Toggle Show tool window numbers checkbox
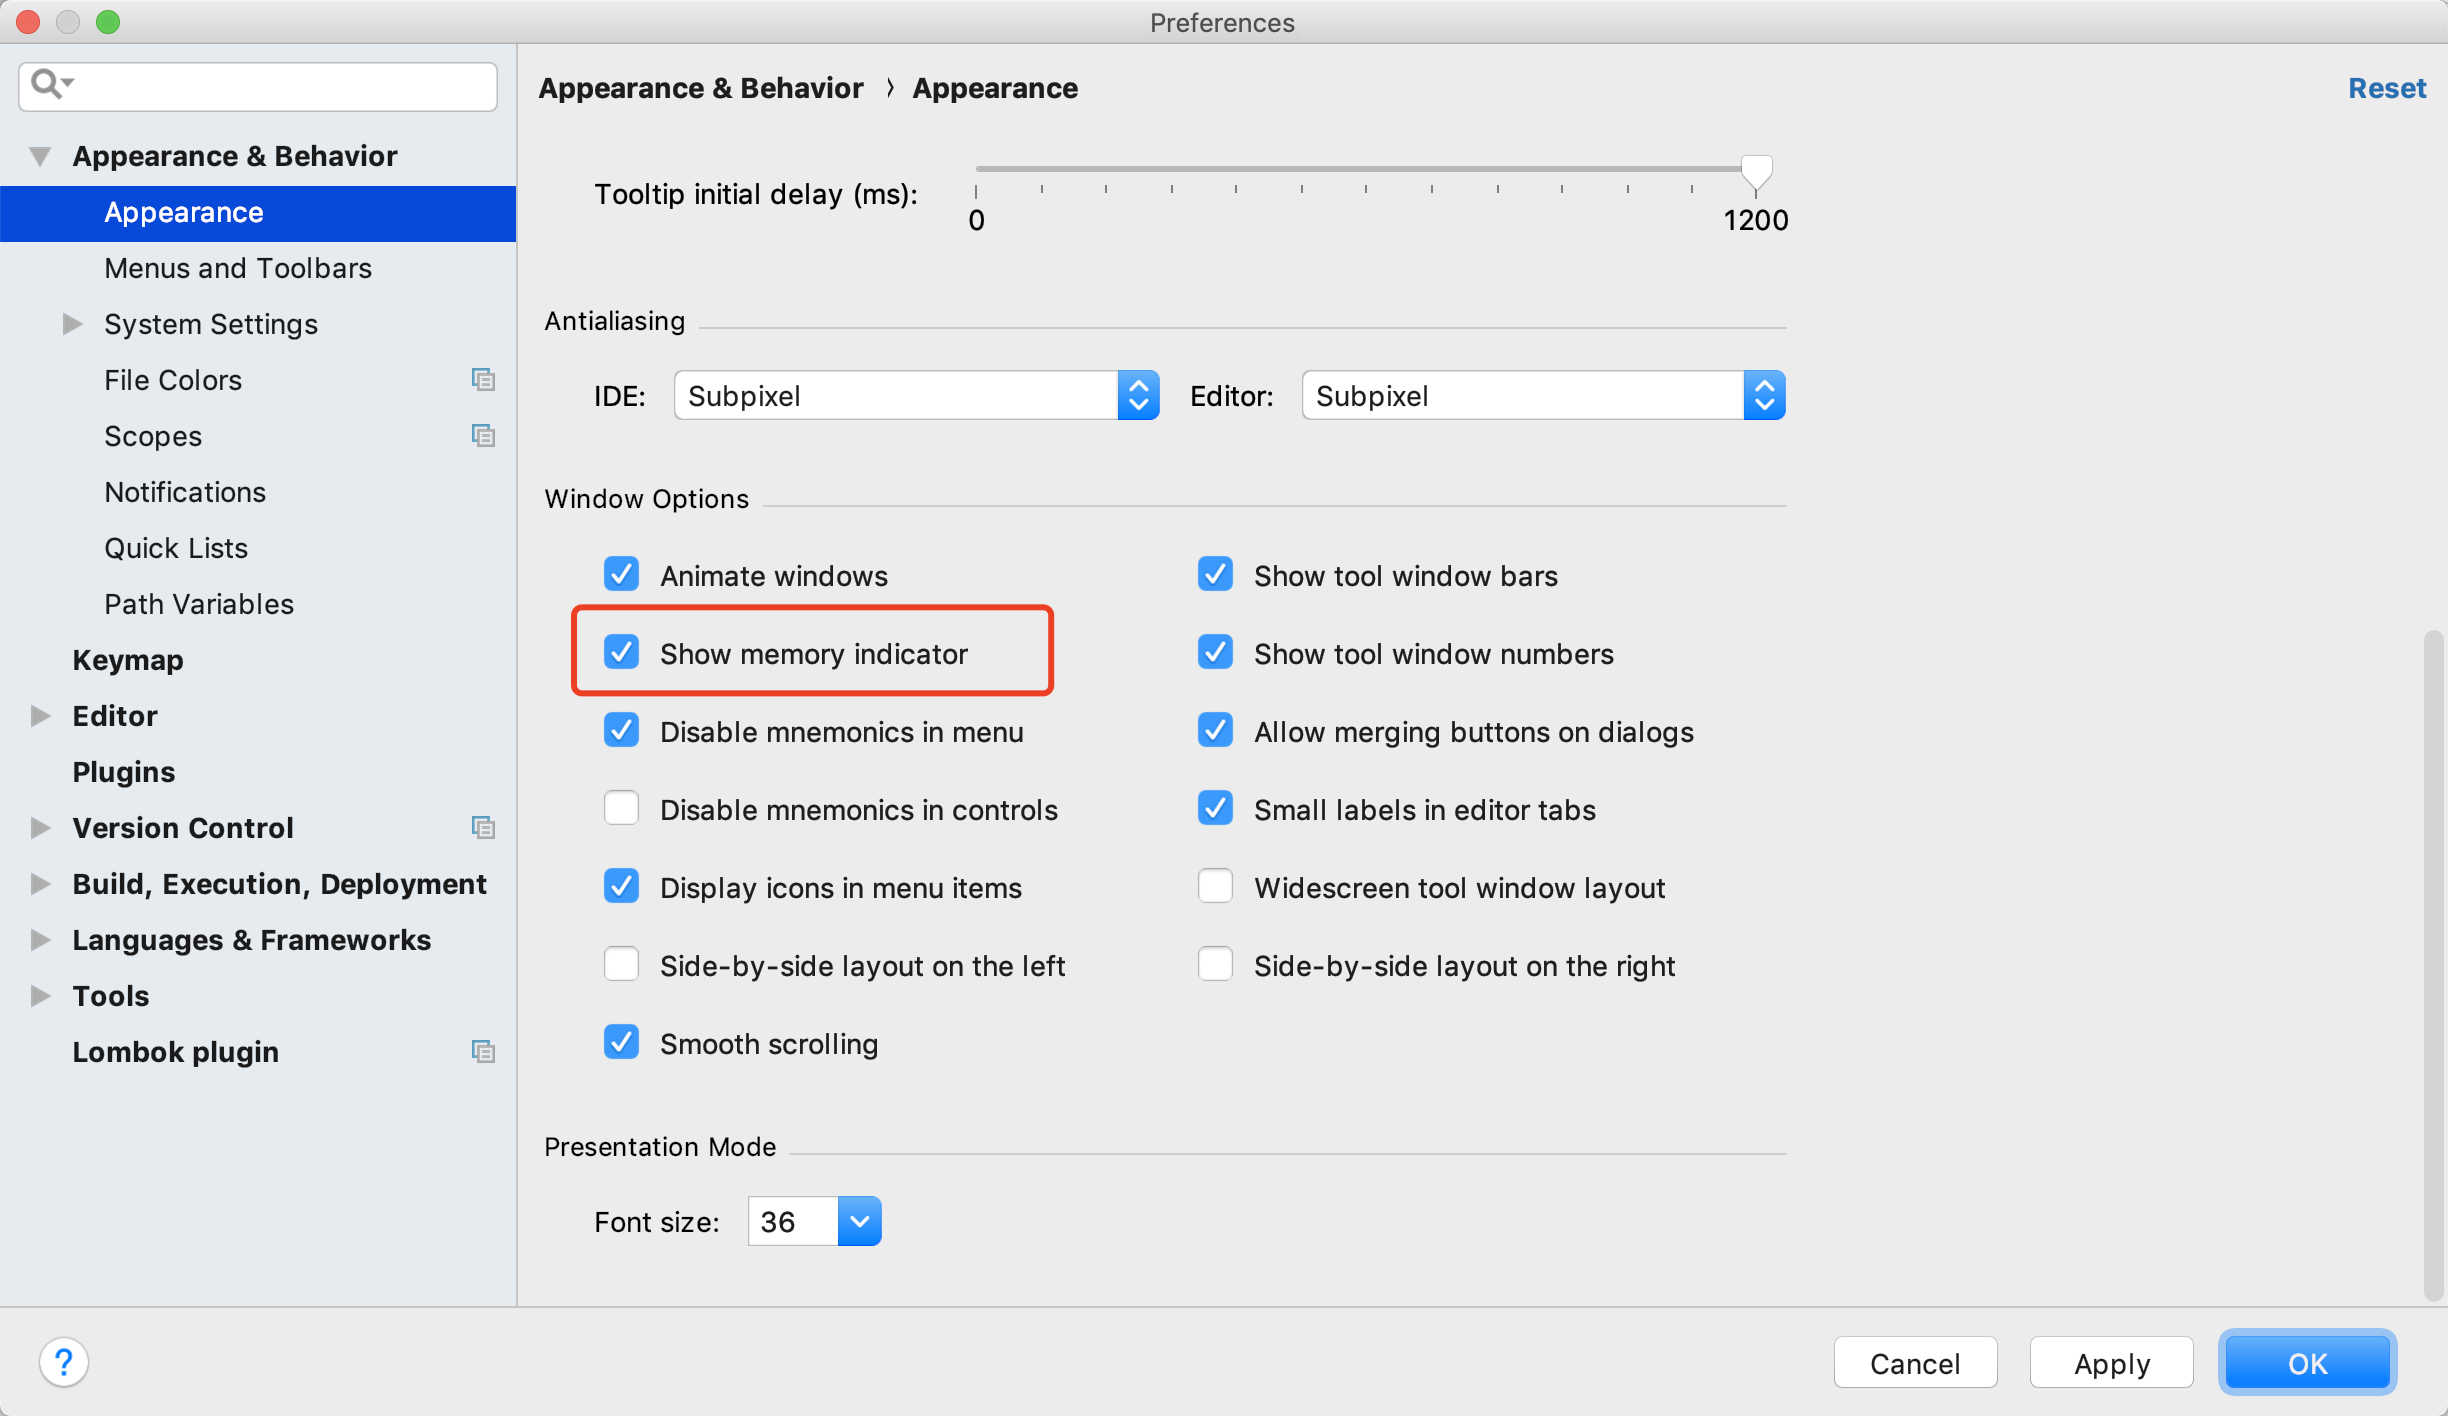This screenshot has height=1416, width=2448. (1215, 652)
